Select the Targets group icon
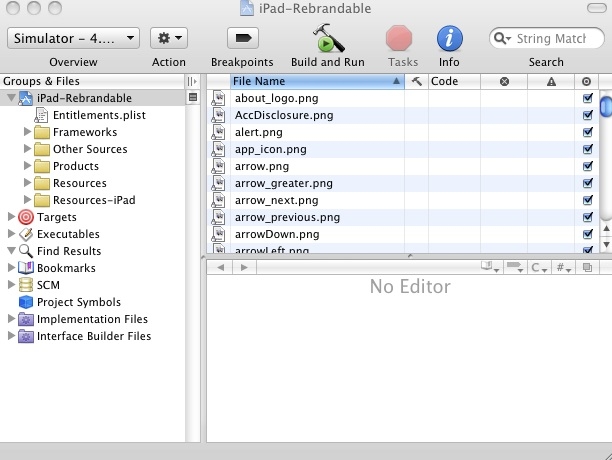The width and height of the screenshot is (612, 460). 26,217
